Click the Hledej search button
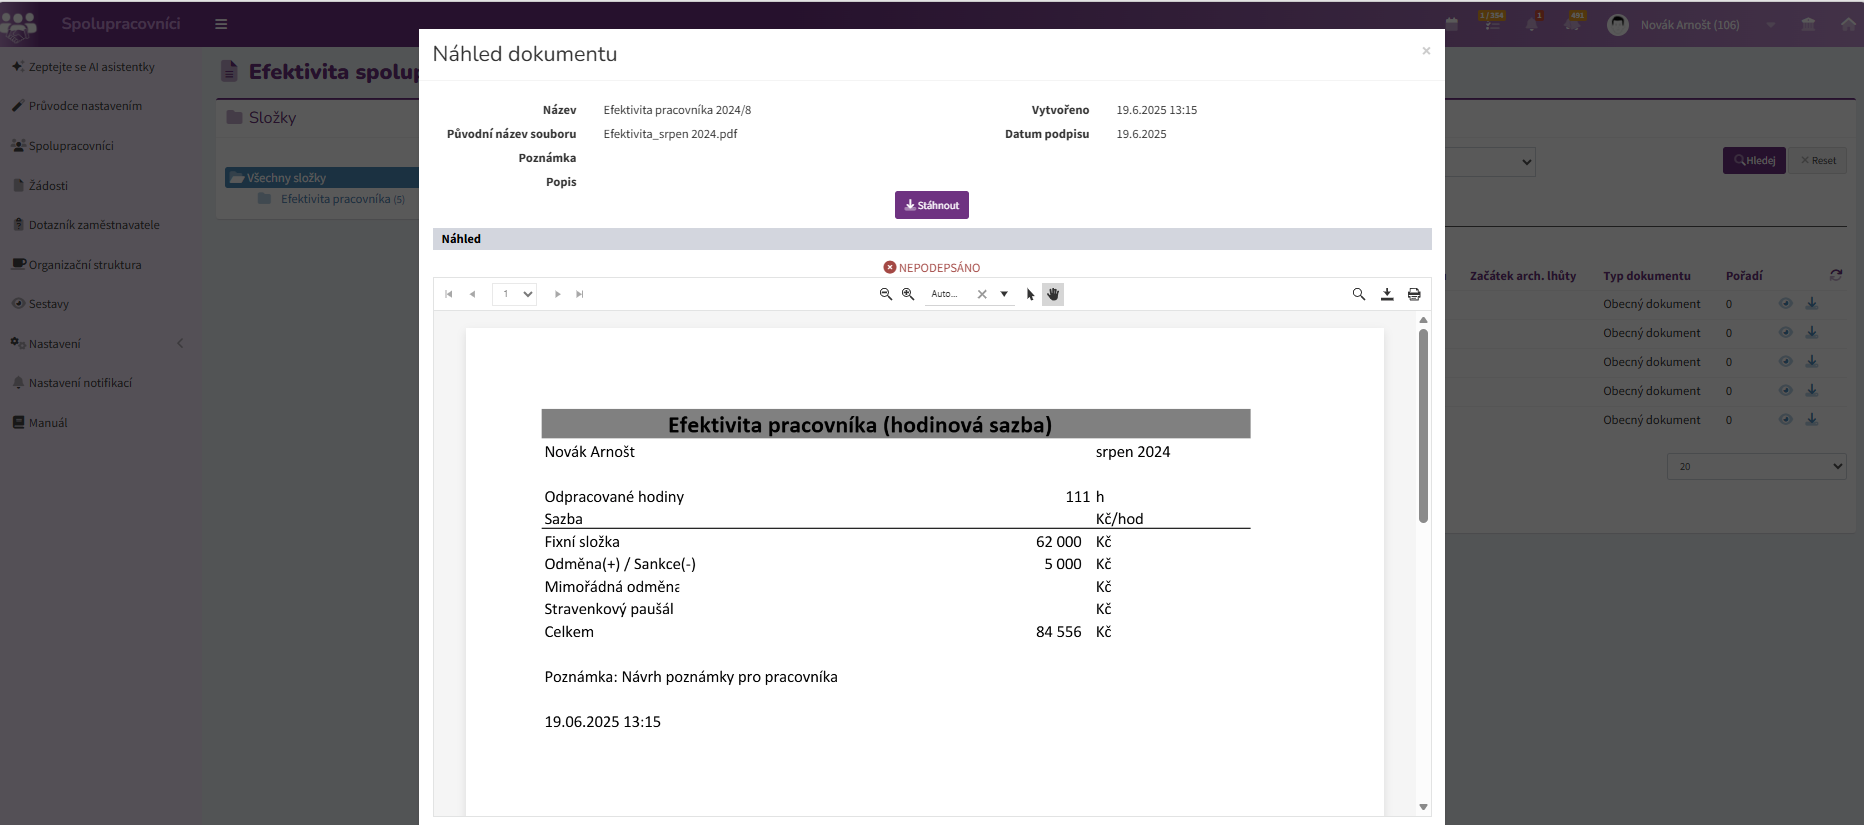Image resolution: width=1864 pixels, height=825 pixels. [1754, 160]
